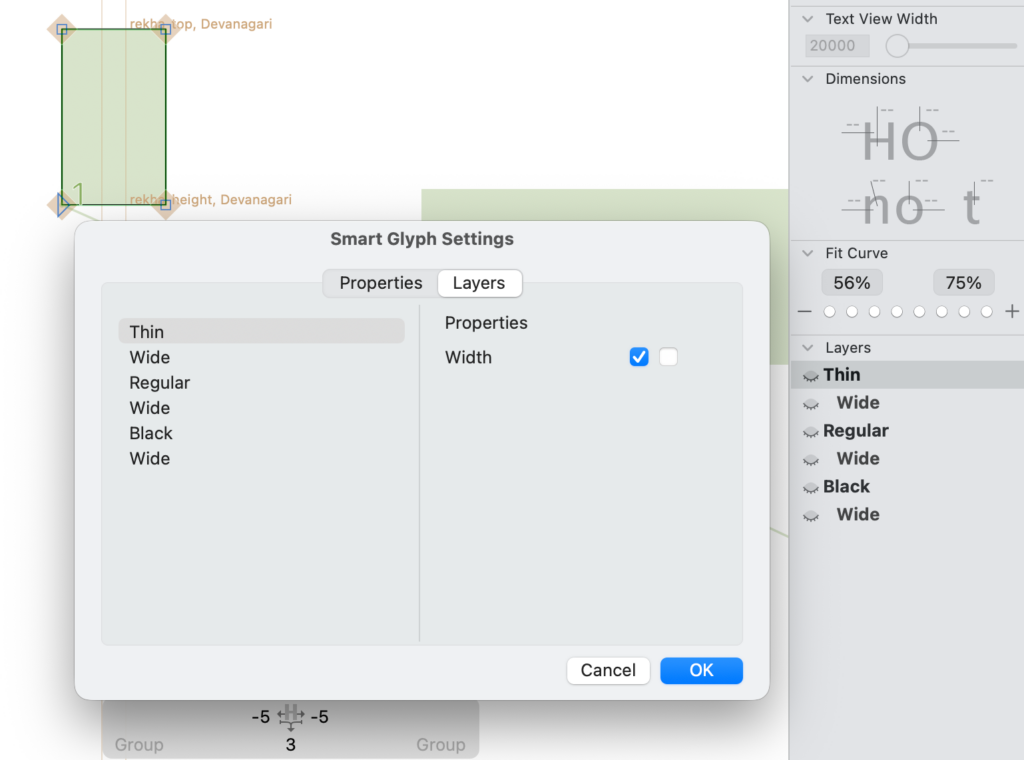Collapse the Dimensions section
1024x760 pixels.
[808, 79]
